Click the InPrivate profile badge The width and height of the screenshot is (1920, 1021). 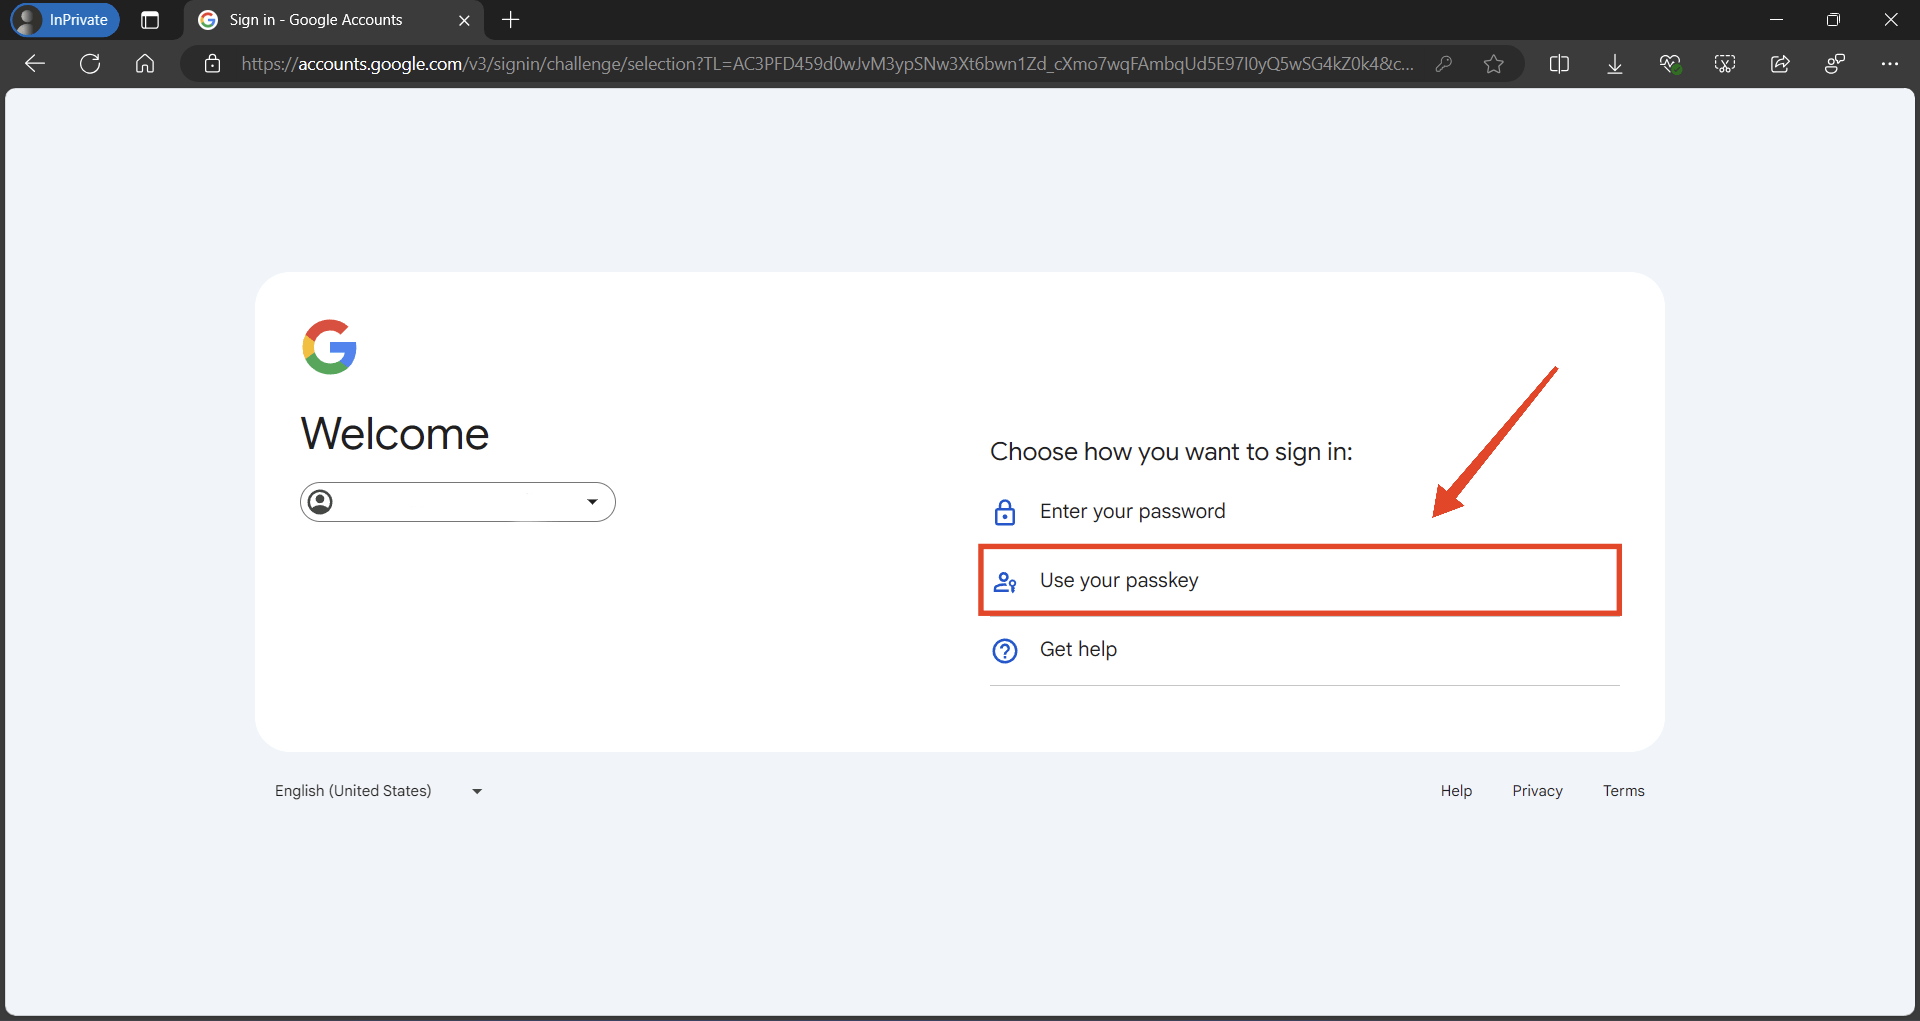coord(65,20)
